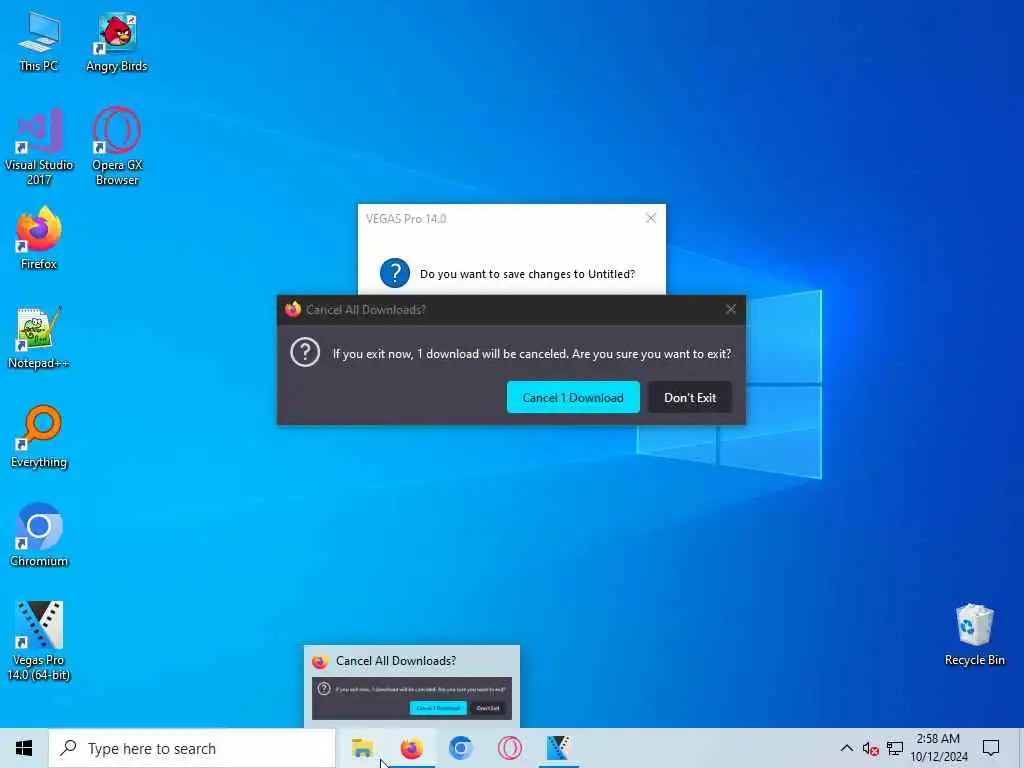Click the Don't Exit button
1024x768 pixels.
click(690, 397)
